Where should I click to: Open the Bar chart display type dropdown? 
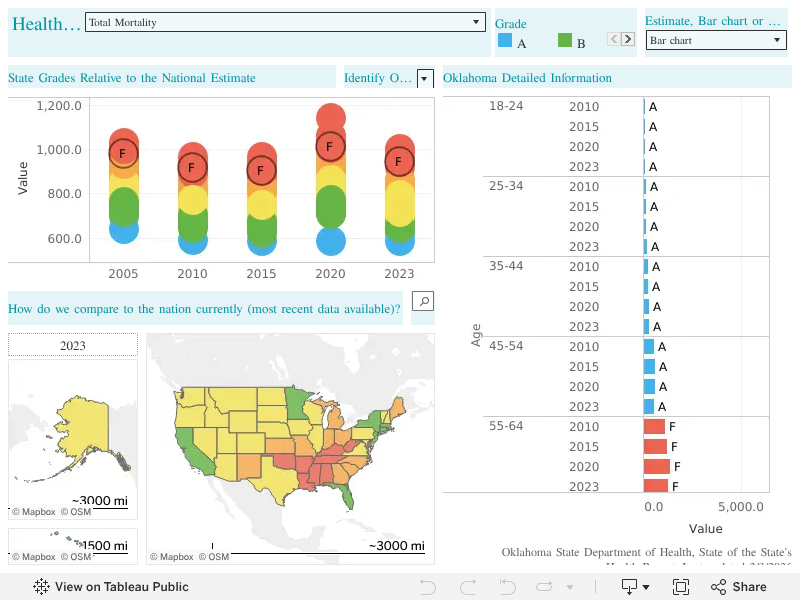(x=716, y=40)
